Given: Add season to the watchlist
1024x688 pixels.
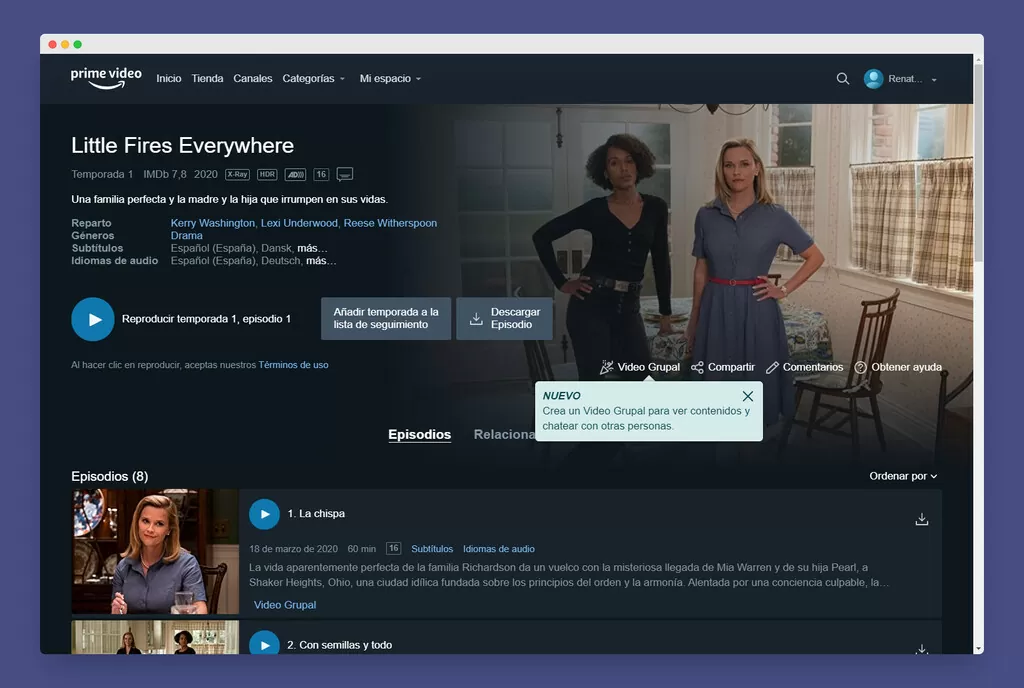Looking at the screenshot, I should [x=386, y=319].
